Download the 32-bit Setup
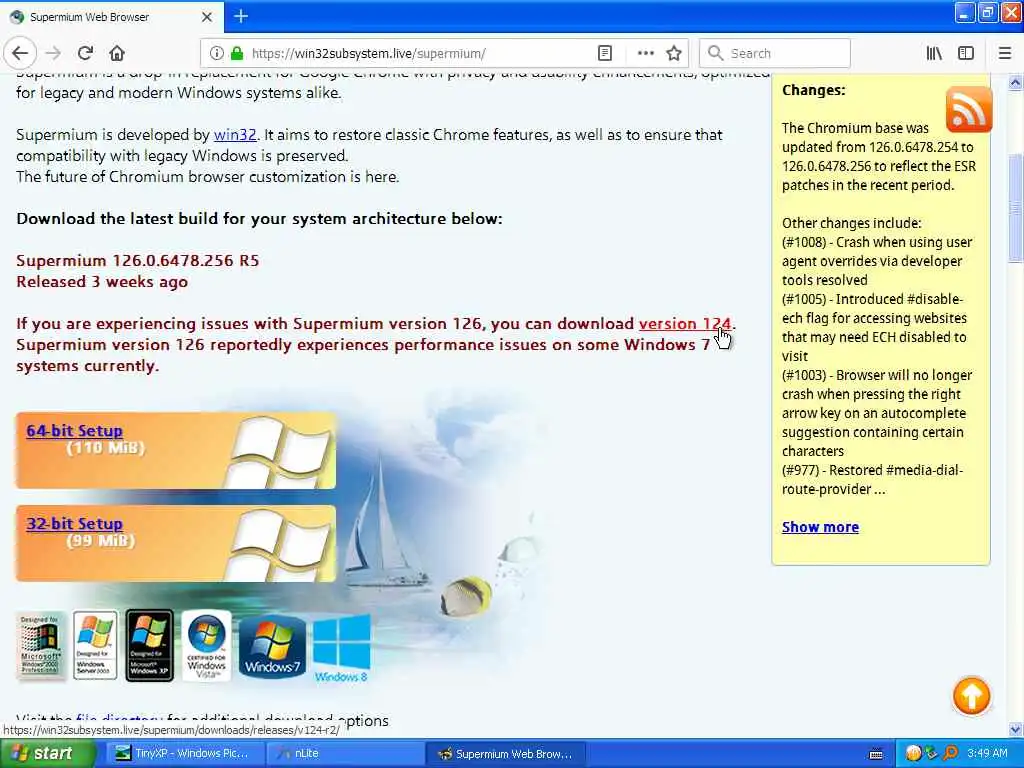Image resolution: width=1024 pixels, height=768 pixels. tap(74, 524)
